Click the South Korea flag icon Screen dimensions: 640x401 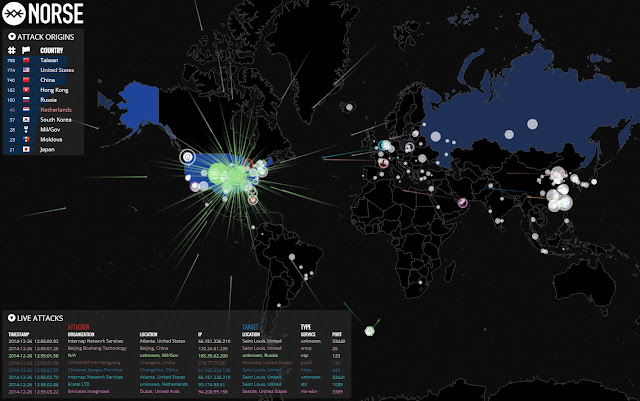tap(26, 120)
